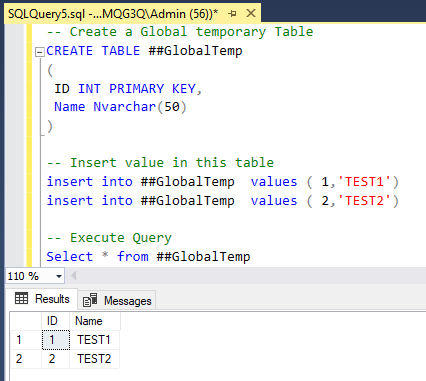Click the 'Name Nvarchar(50)' line
426x381 pixels.
(x=120, y=107)
